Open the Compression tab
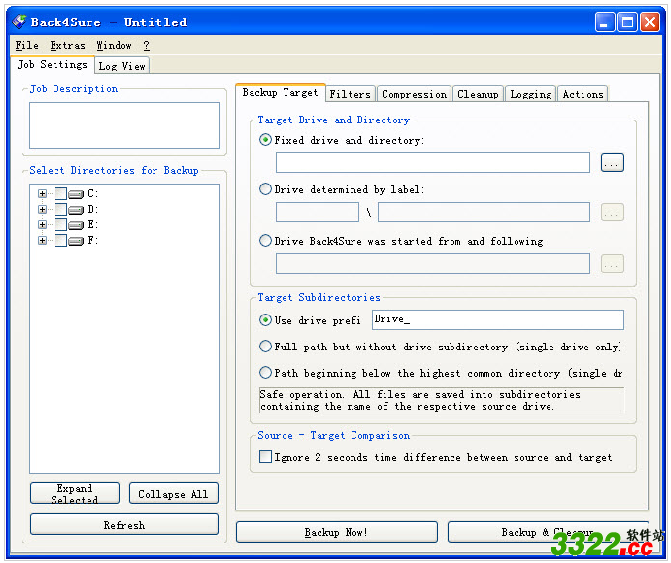This screenshot has width=671, height=563. point(414,94)
